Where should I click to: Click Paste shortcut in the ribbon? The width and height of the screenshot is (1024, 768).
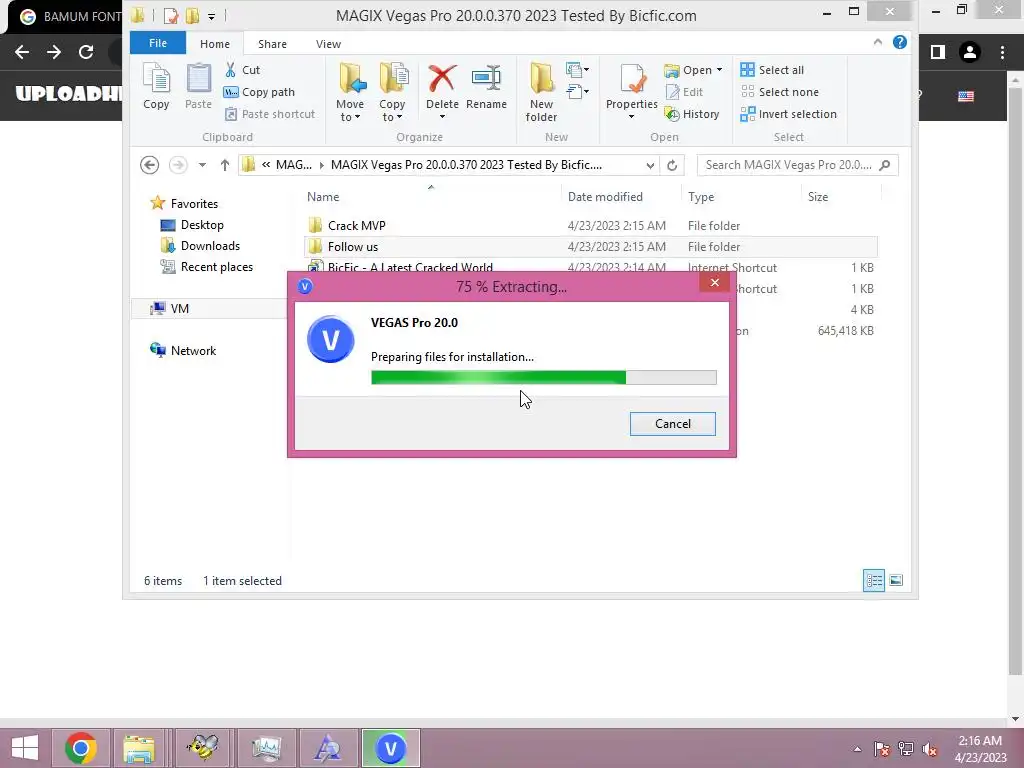pos(270,114)
